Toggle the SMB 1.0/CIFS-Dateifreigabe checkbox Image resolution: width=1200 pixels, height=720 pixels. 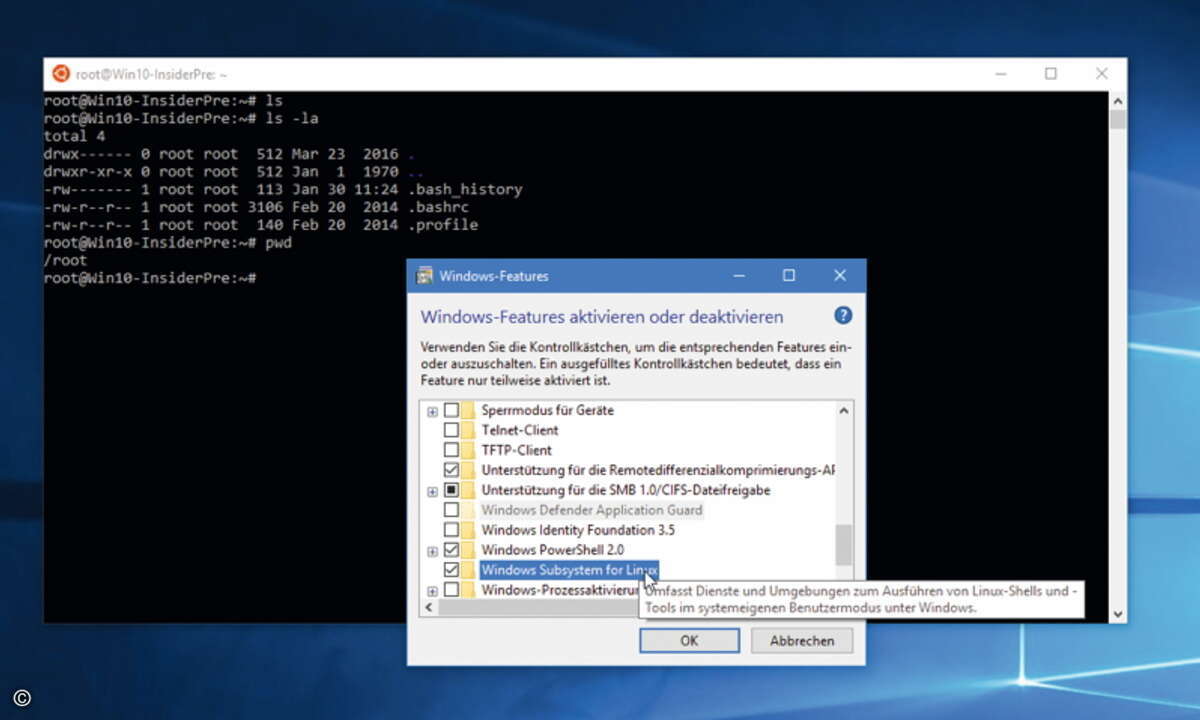pos(452,490)
